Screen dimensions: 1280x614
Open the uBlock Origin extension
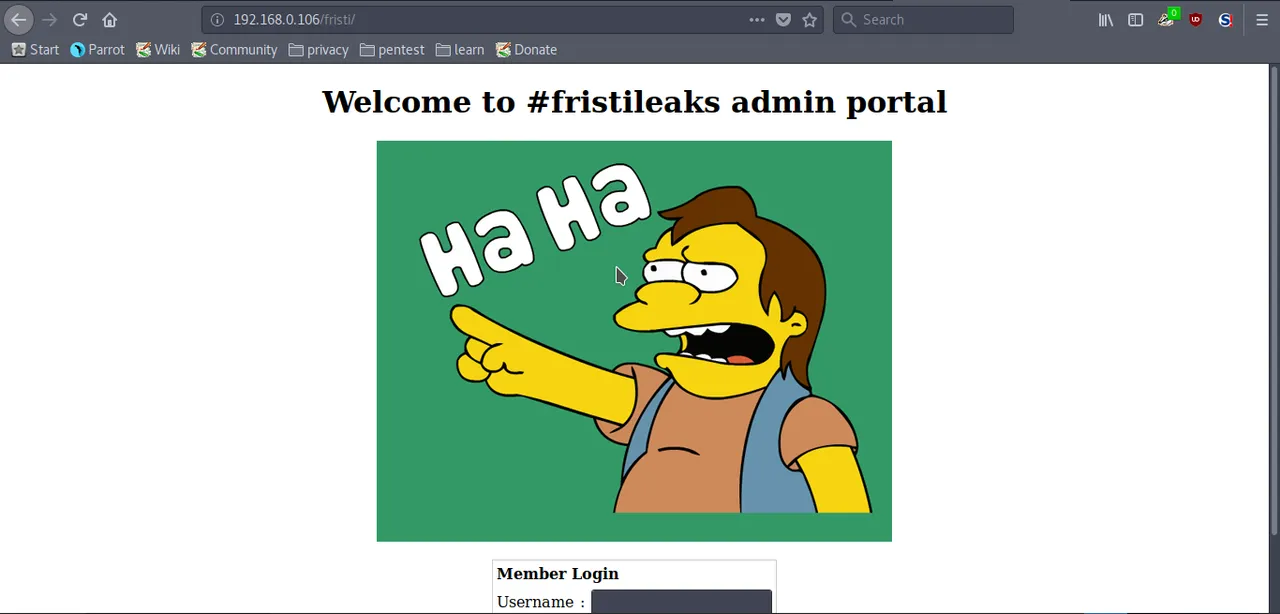coord(1196,19)
